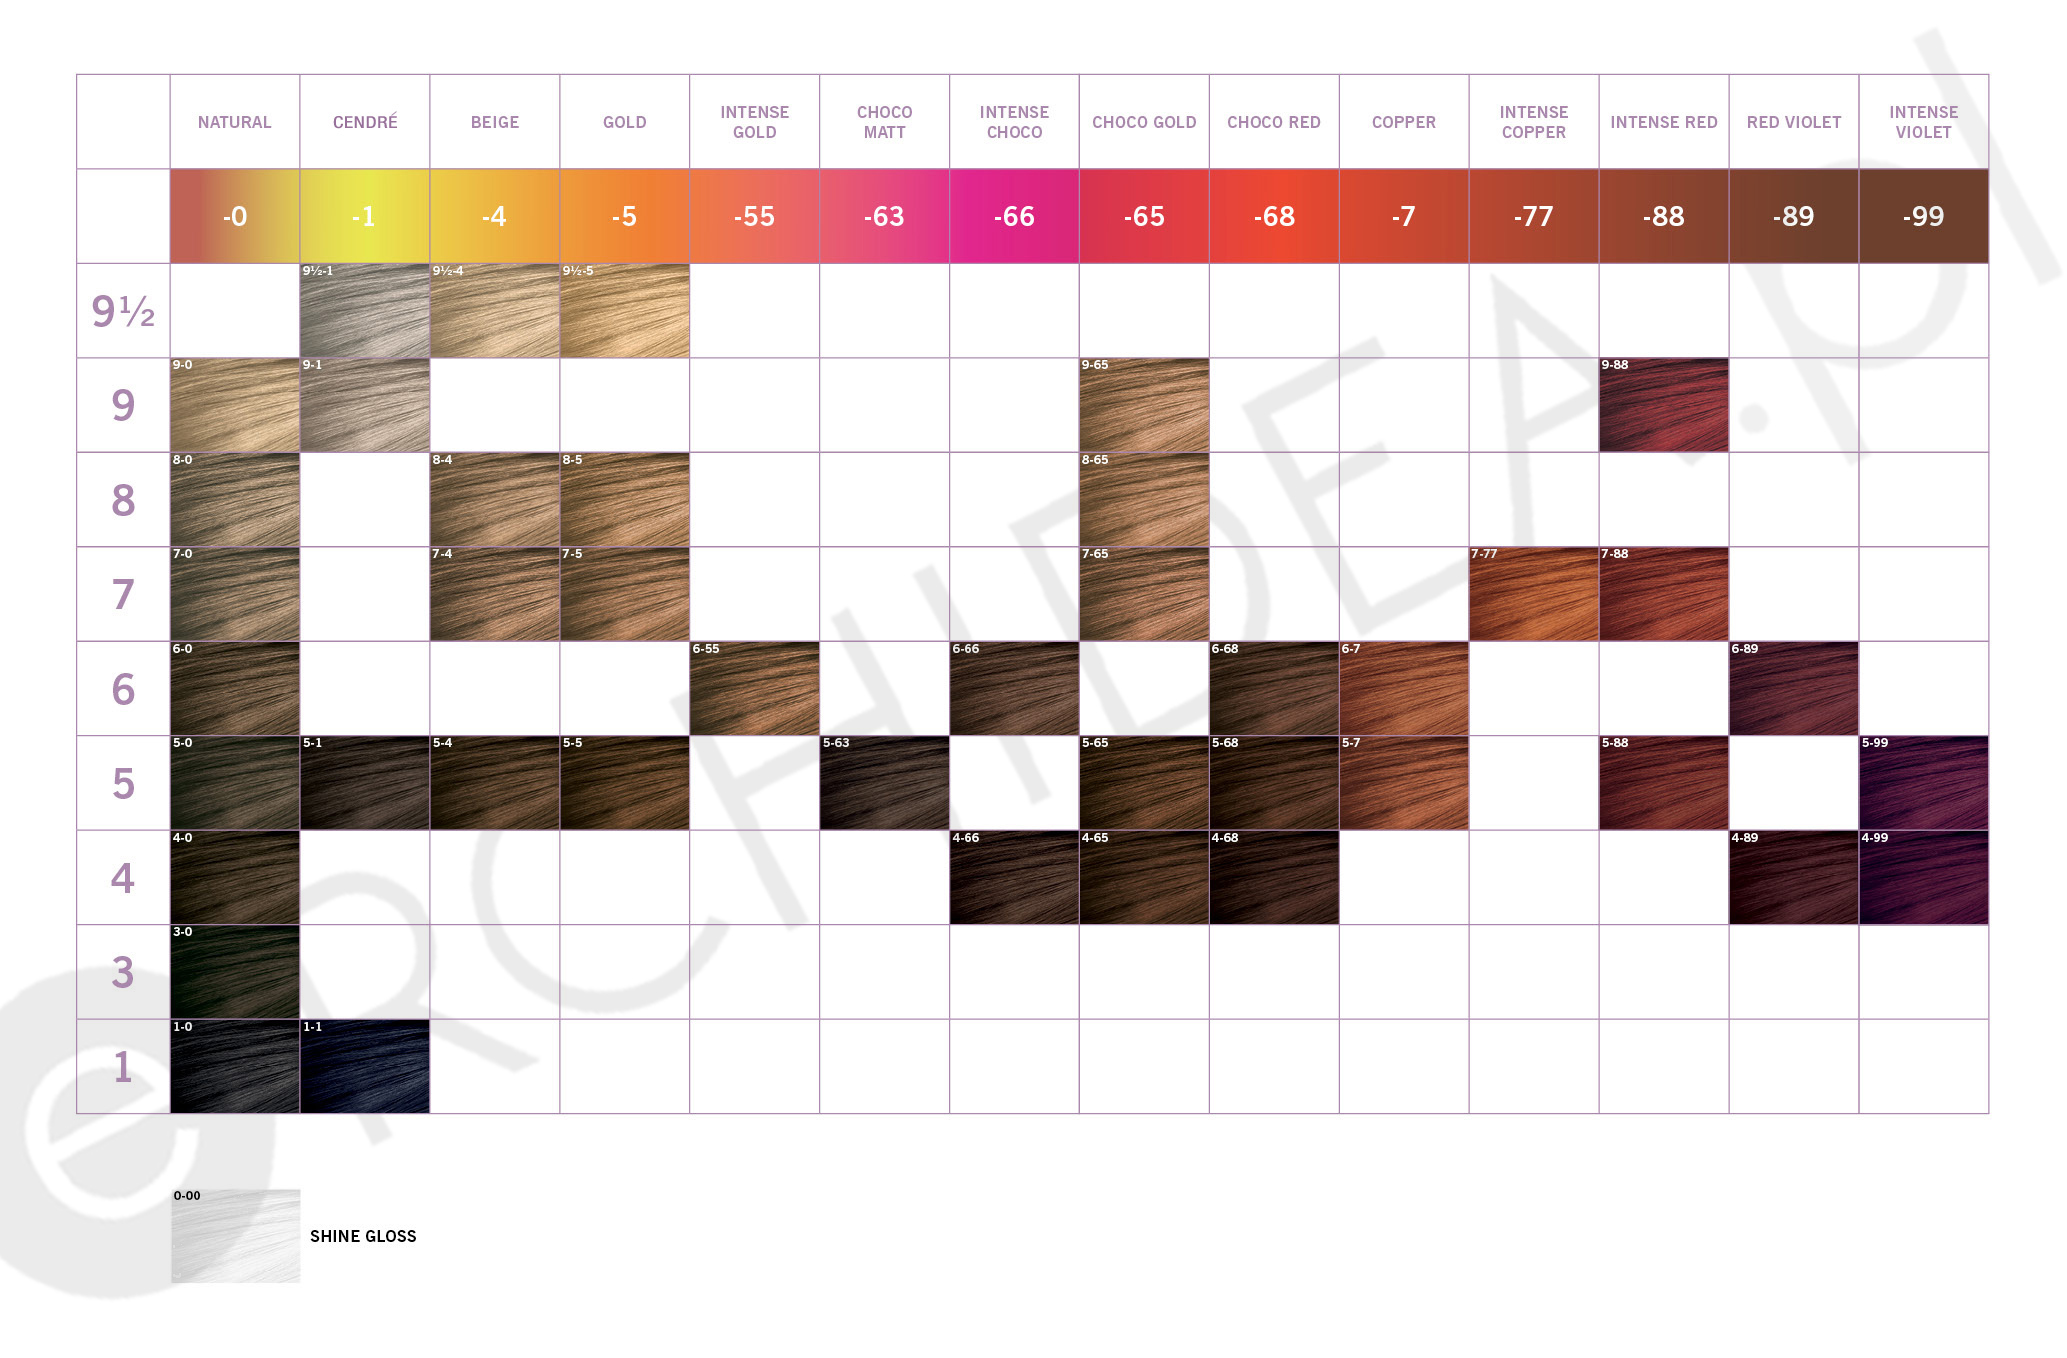
Task: Pick the 4-99 intense violet swatch
Action: [1924, 878]
